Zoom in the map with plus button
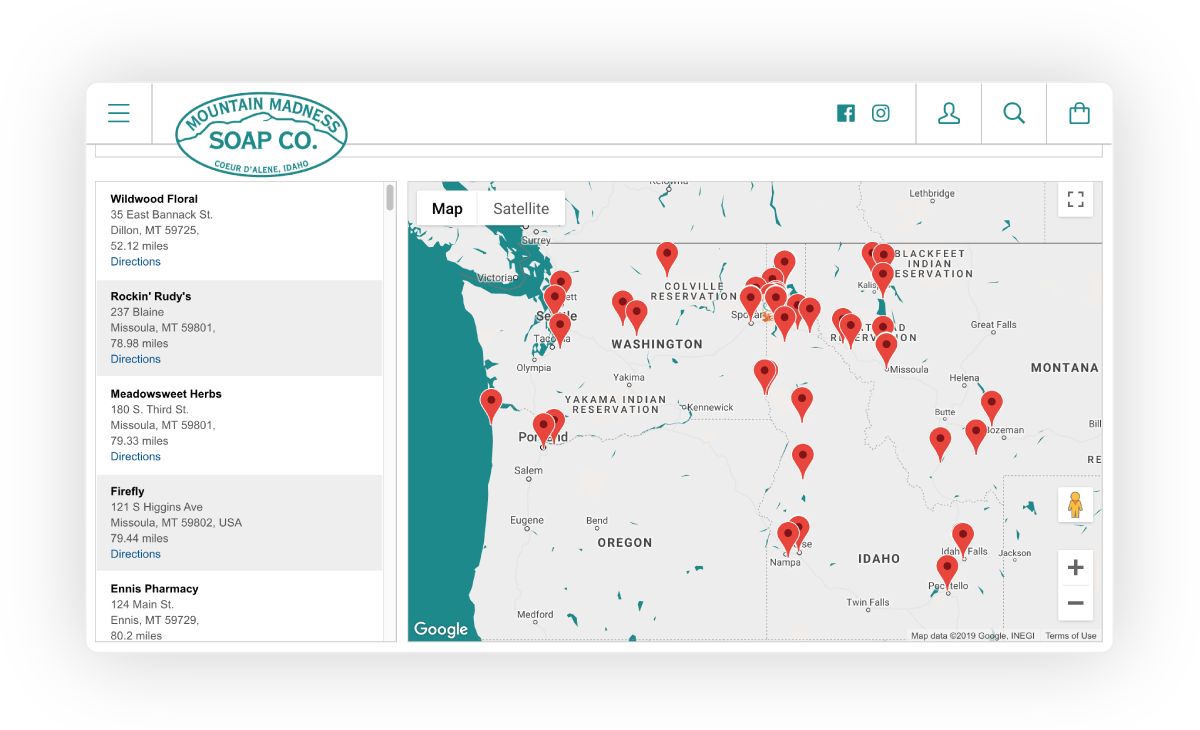This screenshot has width=1200, height=730. click(1076, 568)
